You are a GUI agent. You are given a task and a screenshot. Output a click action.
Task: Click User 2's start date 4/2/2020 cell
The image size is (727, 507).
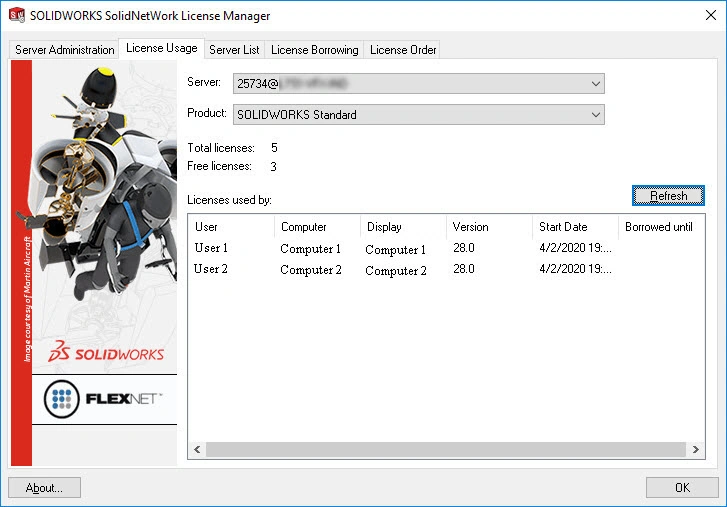click(575, 269)
